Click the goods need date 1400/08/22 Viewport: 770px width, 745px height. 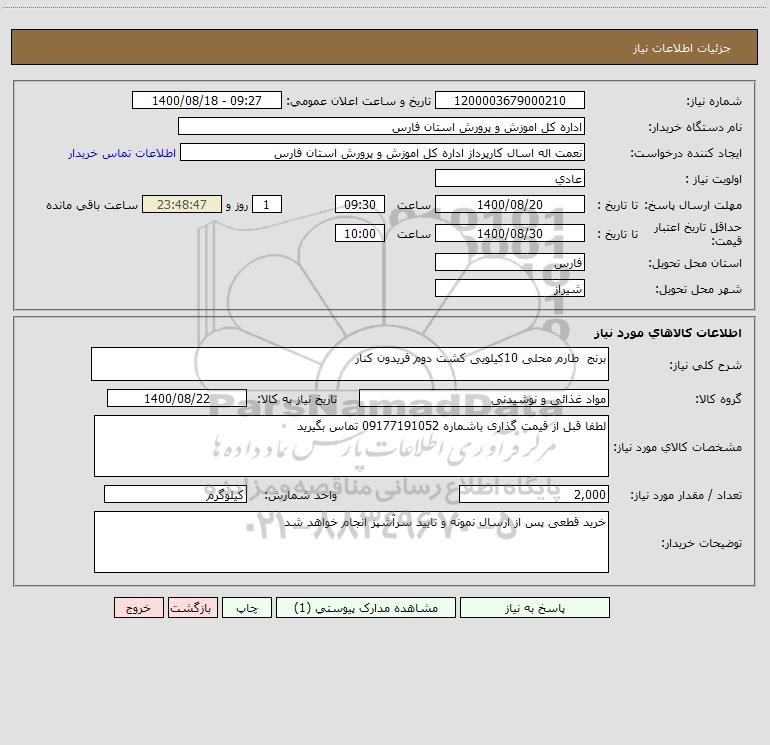point(177,398)
